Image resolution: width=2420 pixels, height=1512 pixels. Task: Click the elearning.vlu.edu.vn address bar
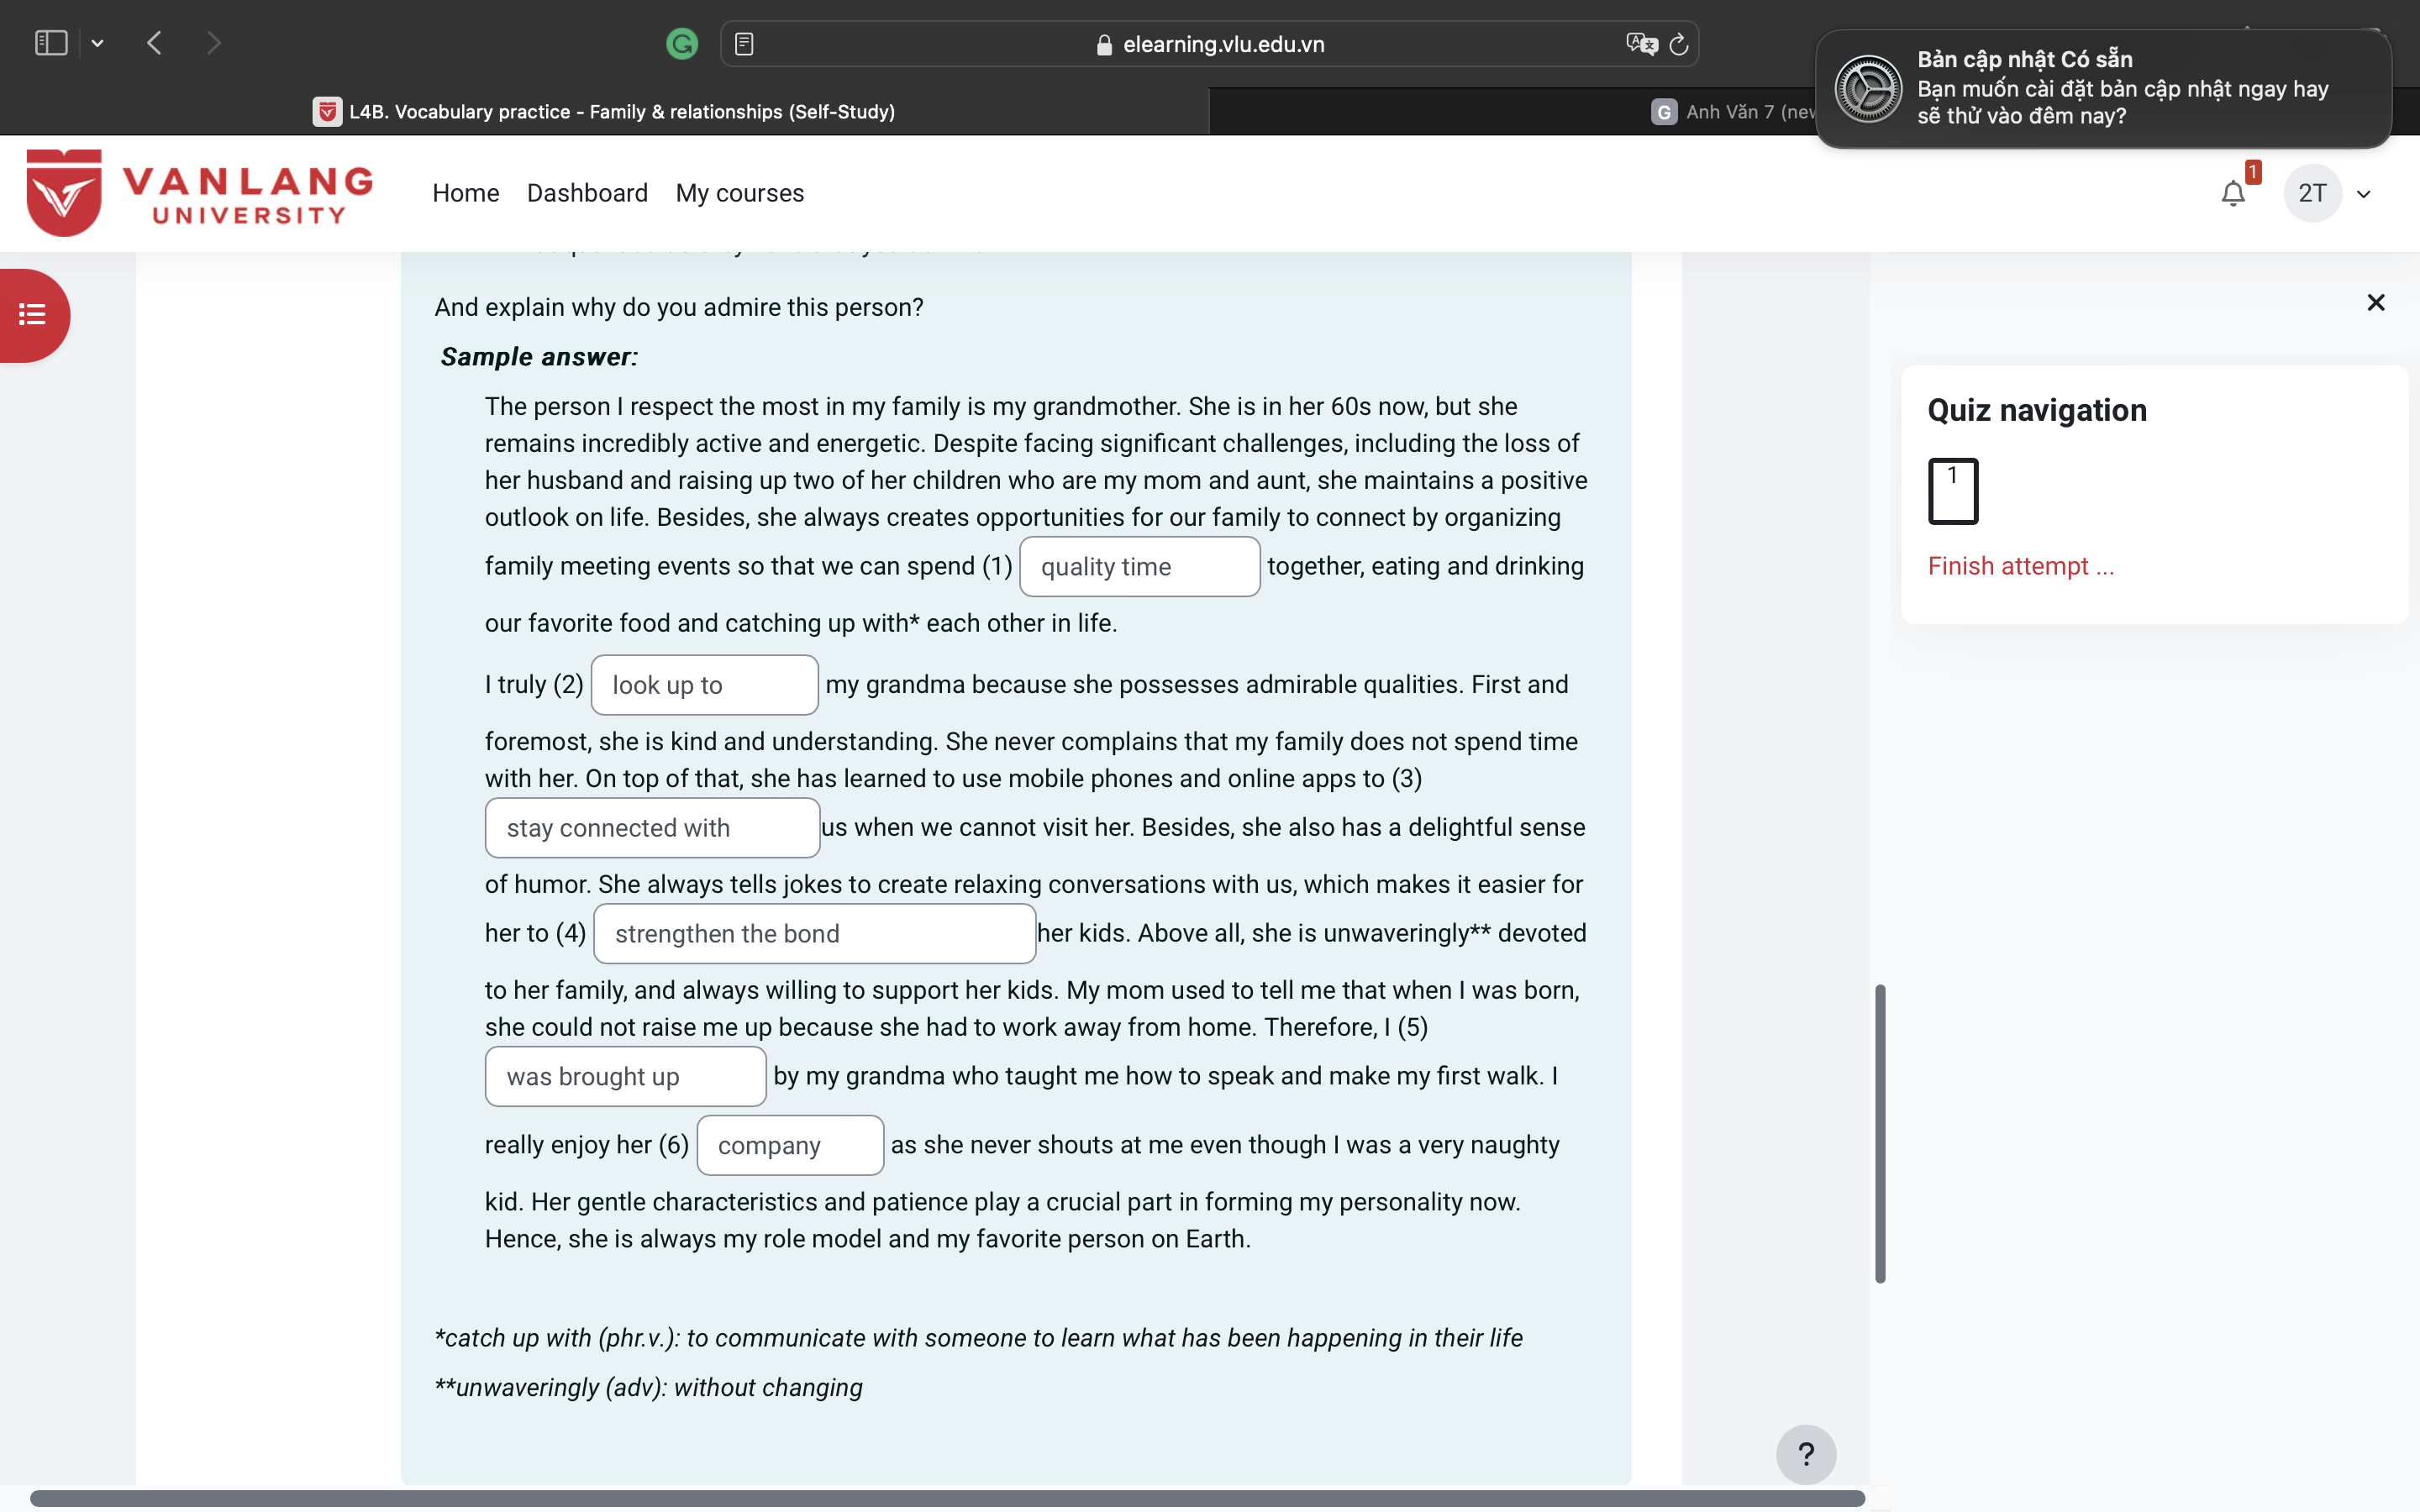[x=1209, y=44]
